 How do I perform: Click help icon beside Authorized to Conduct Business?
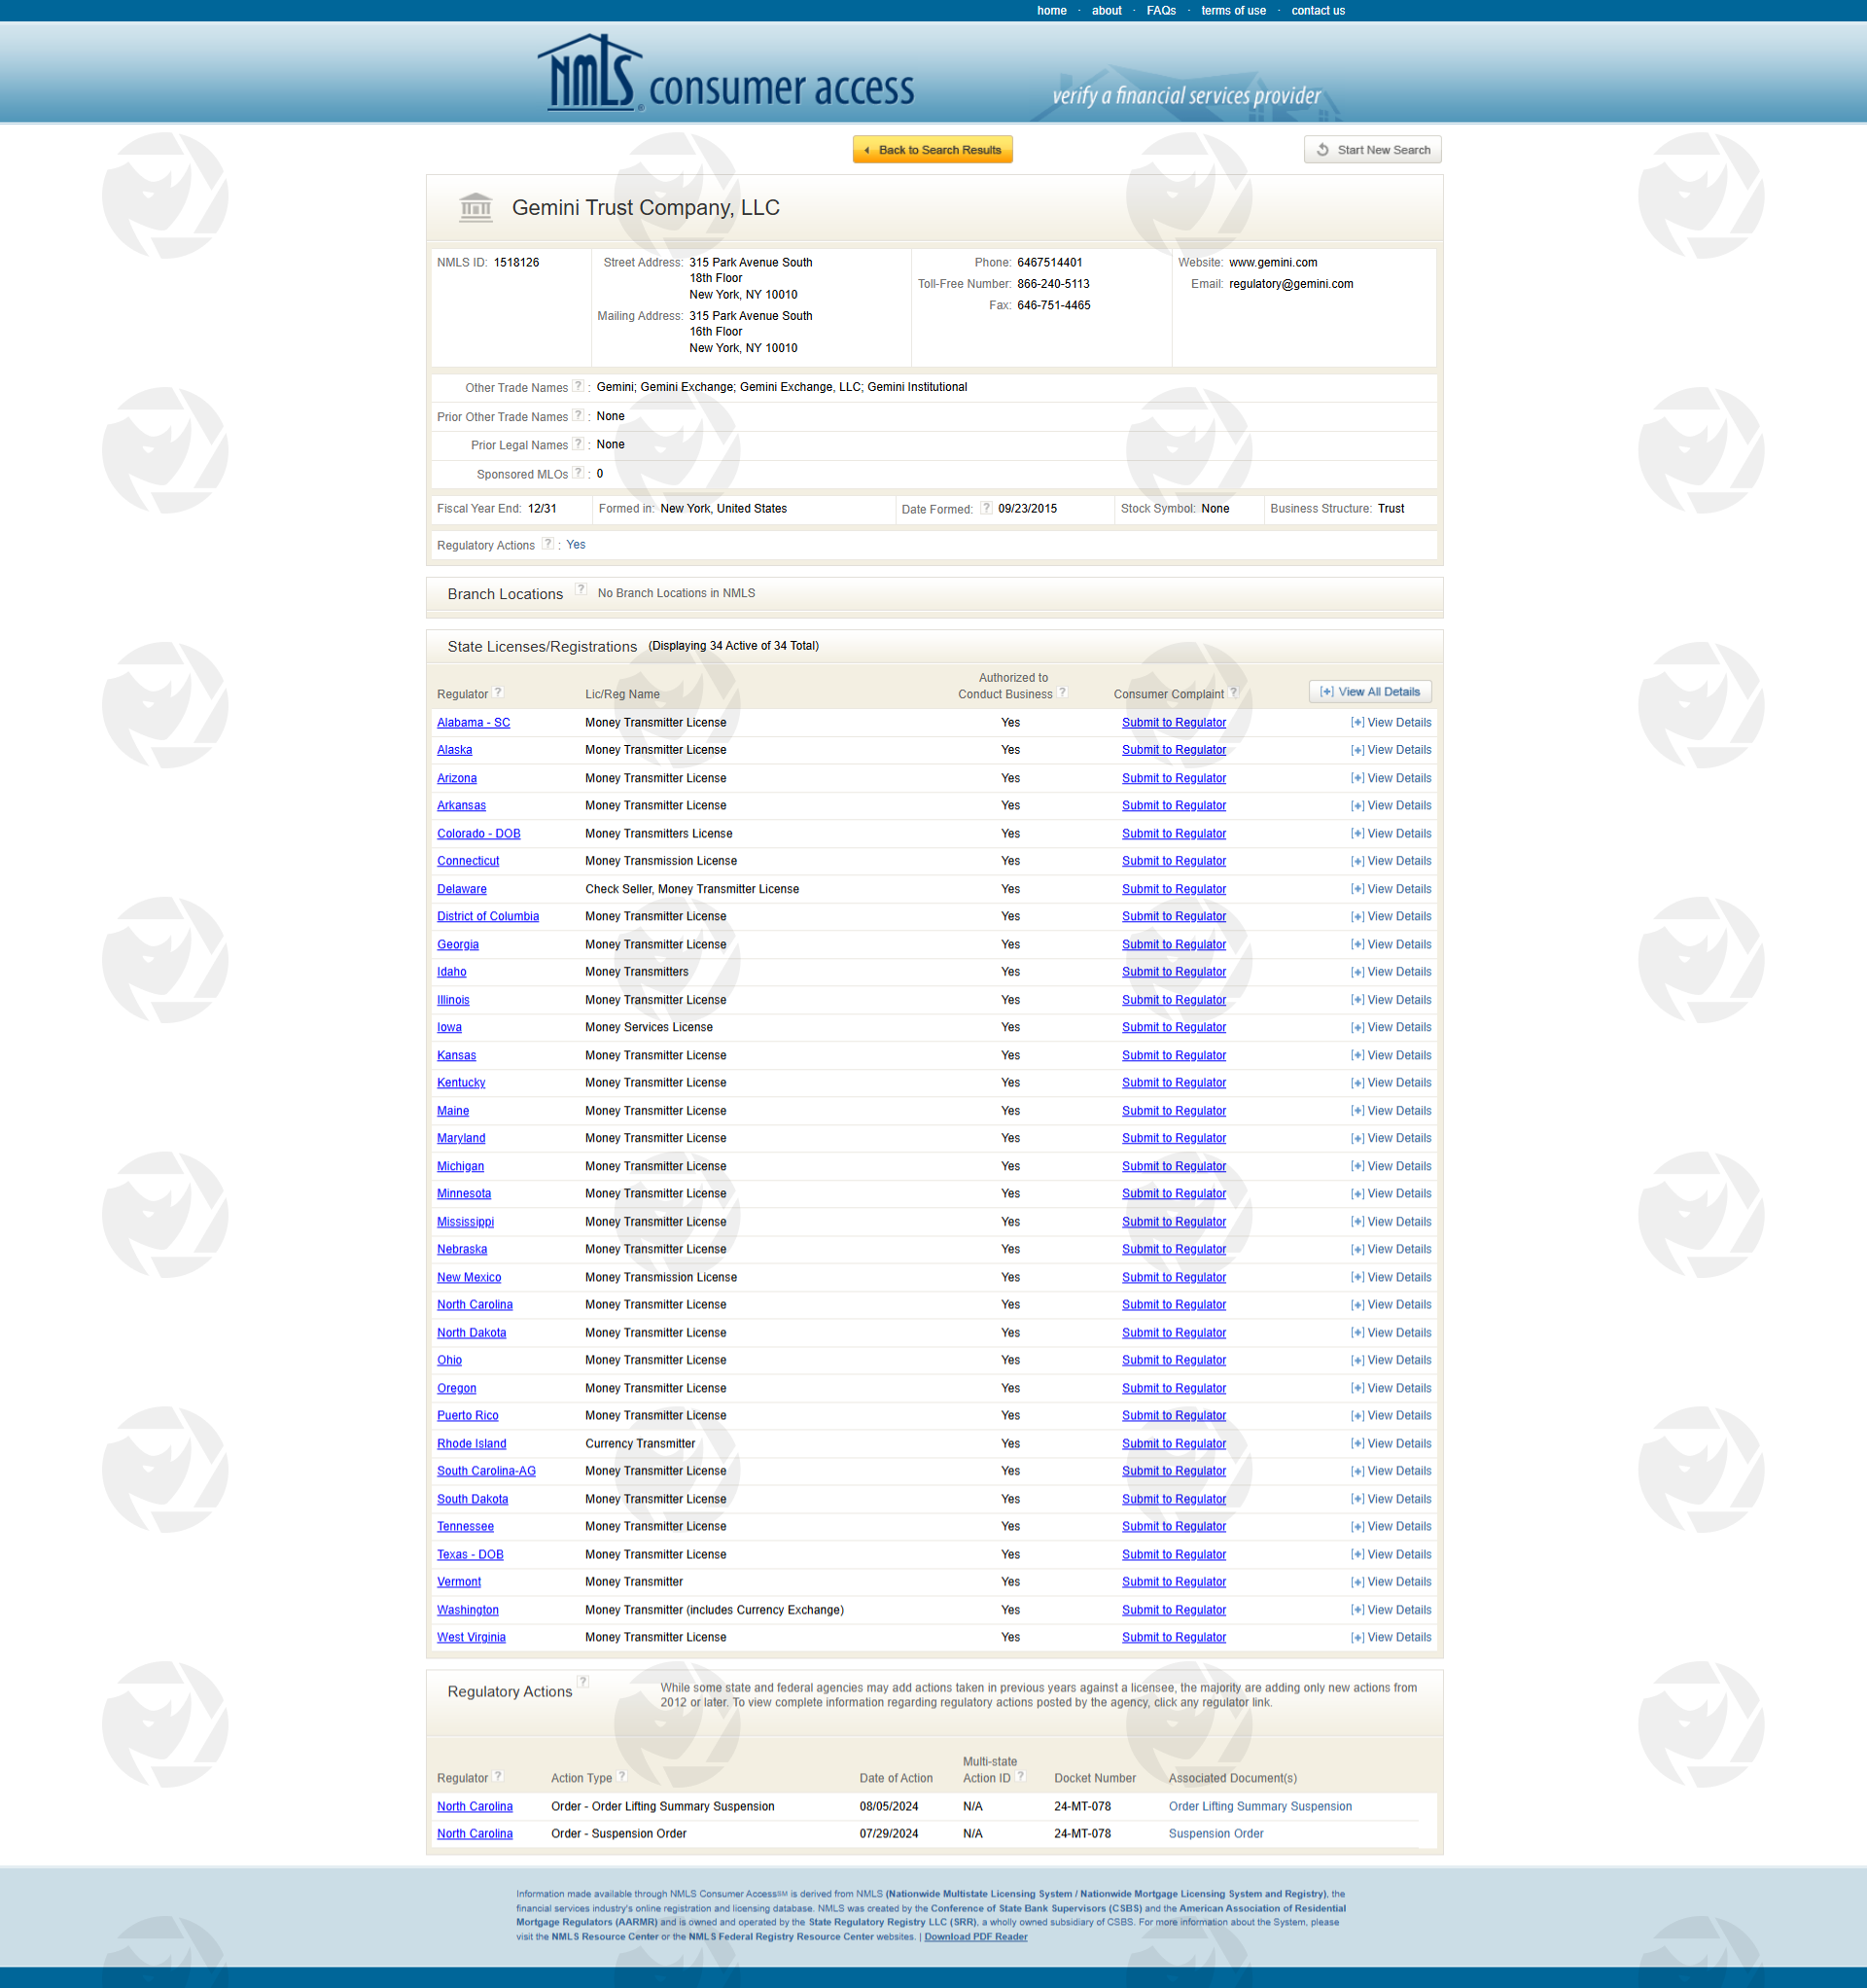(1063, 693)
